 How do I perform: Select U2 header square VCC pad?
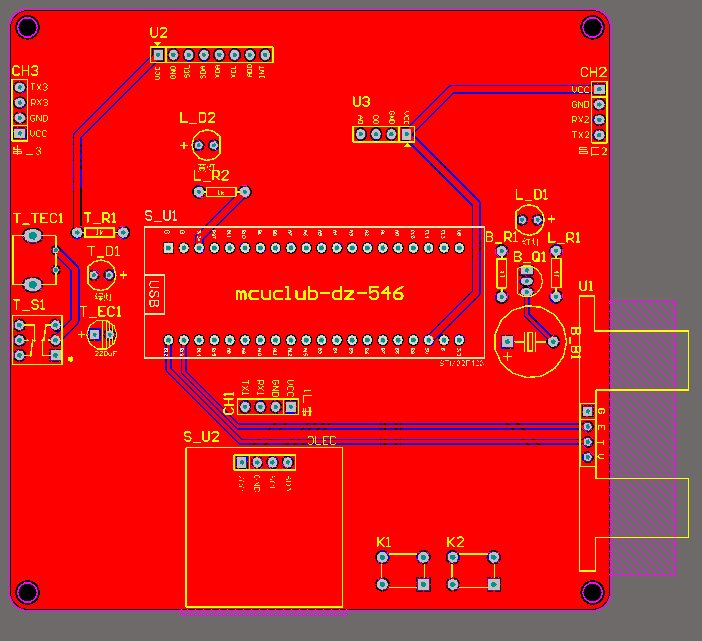158,55
